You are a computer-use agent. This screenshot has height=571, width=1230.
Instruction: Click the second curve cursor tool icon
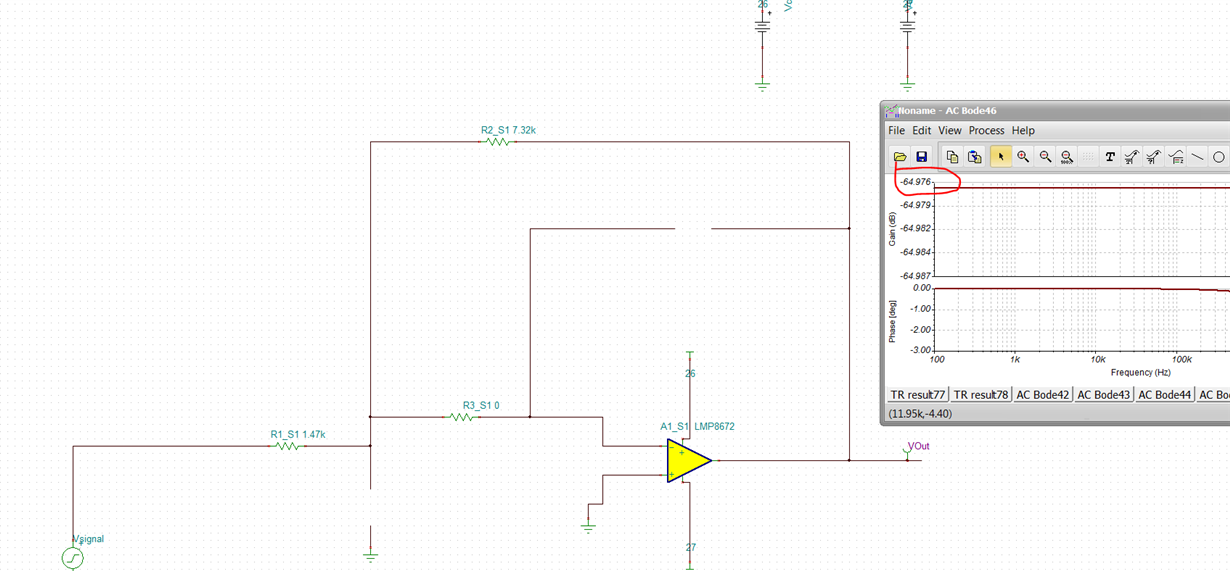pyautogui.click(x=1153, y=157)
